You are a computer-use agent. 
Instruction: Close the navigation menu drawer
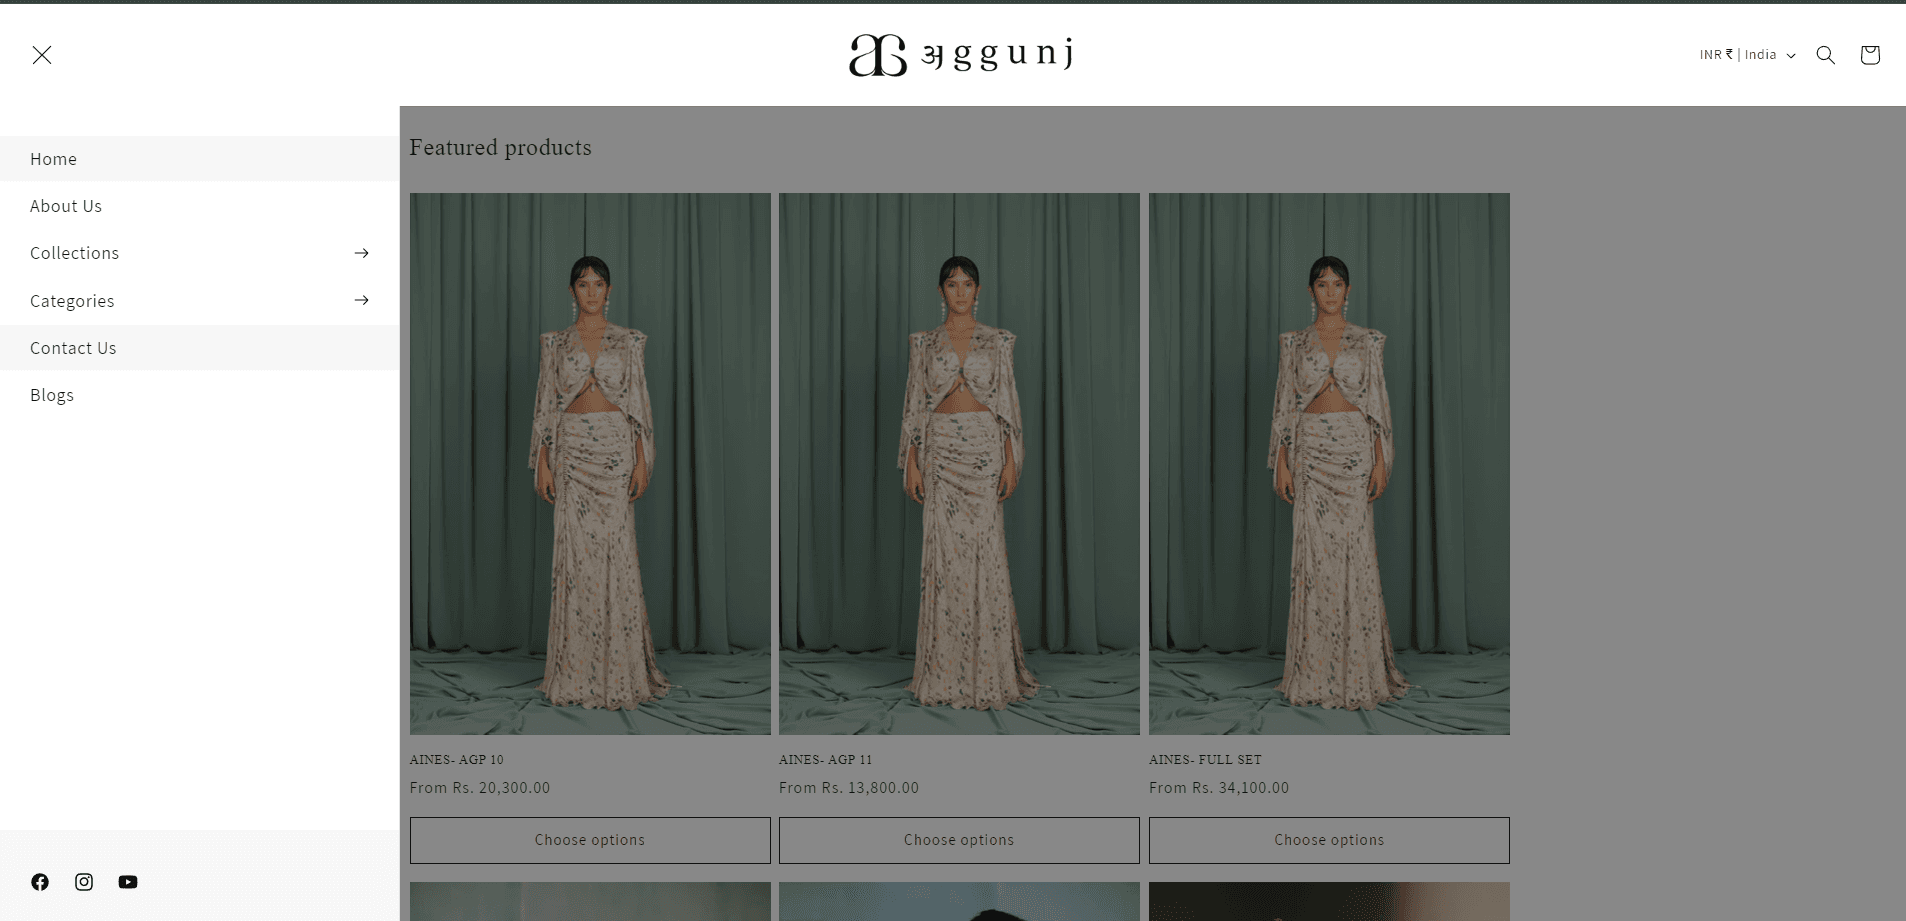[x=42, y=55]
